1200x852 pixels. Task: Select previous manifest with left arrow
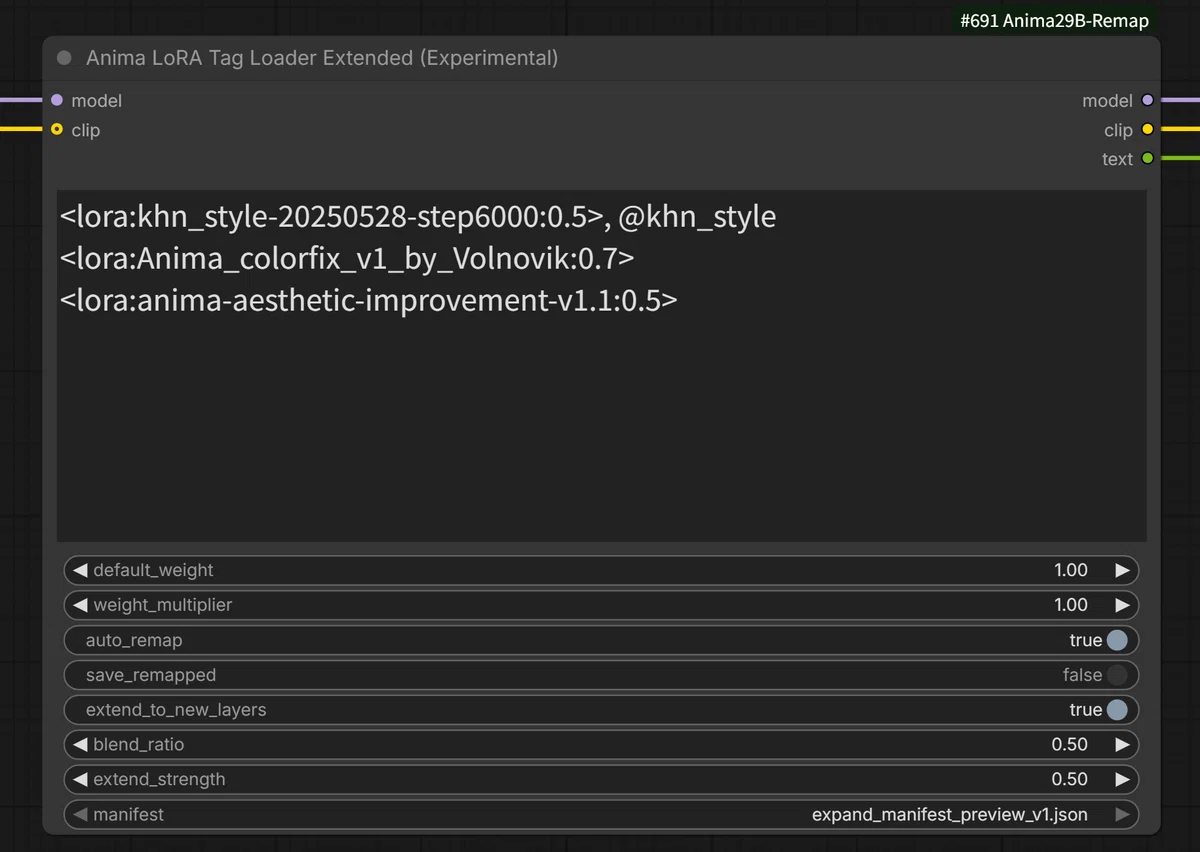pyautogui.click(x=81, y=814)
